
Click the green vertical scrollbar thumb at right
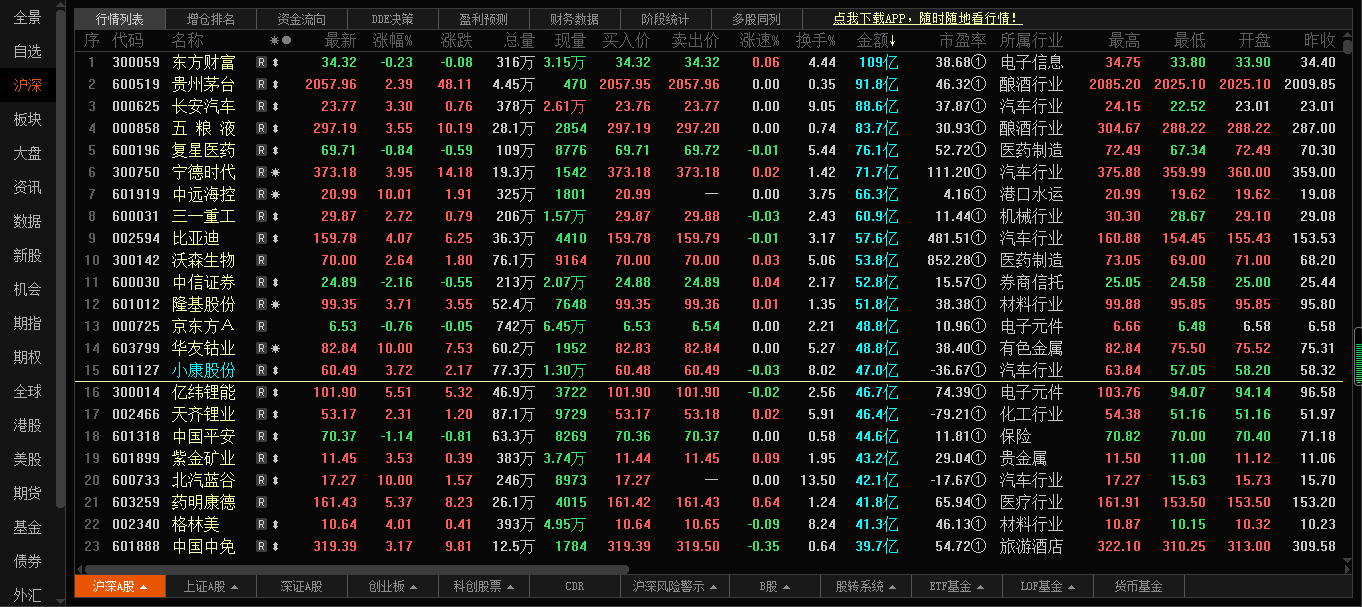[x=1357, y=355]
